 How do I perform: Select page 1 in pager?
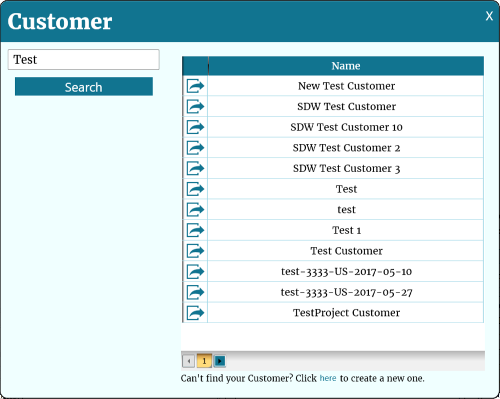[x=204, y=361]
